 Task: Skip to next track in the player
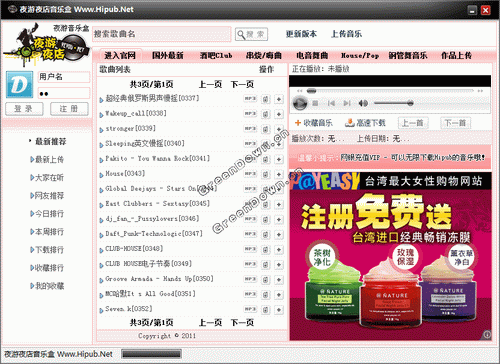click(x=347, y=103)
